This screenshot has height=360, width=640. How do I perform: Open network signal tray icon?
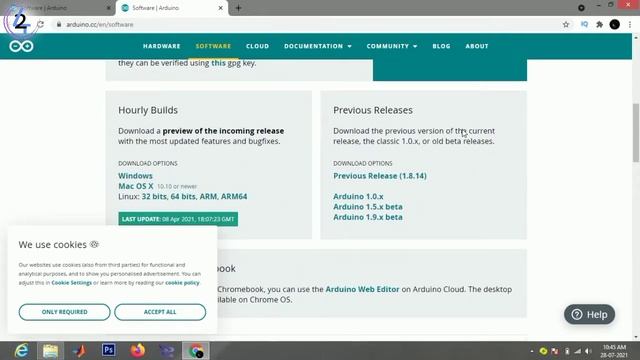tap(578, 351)
